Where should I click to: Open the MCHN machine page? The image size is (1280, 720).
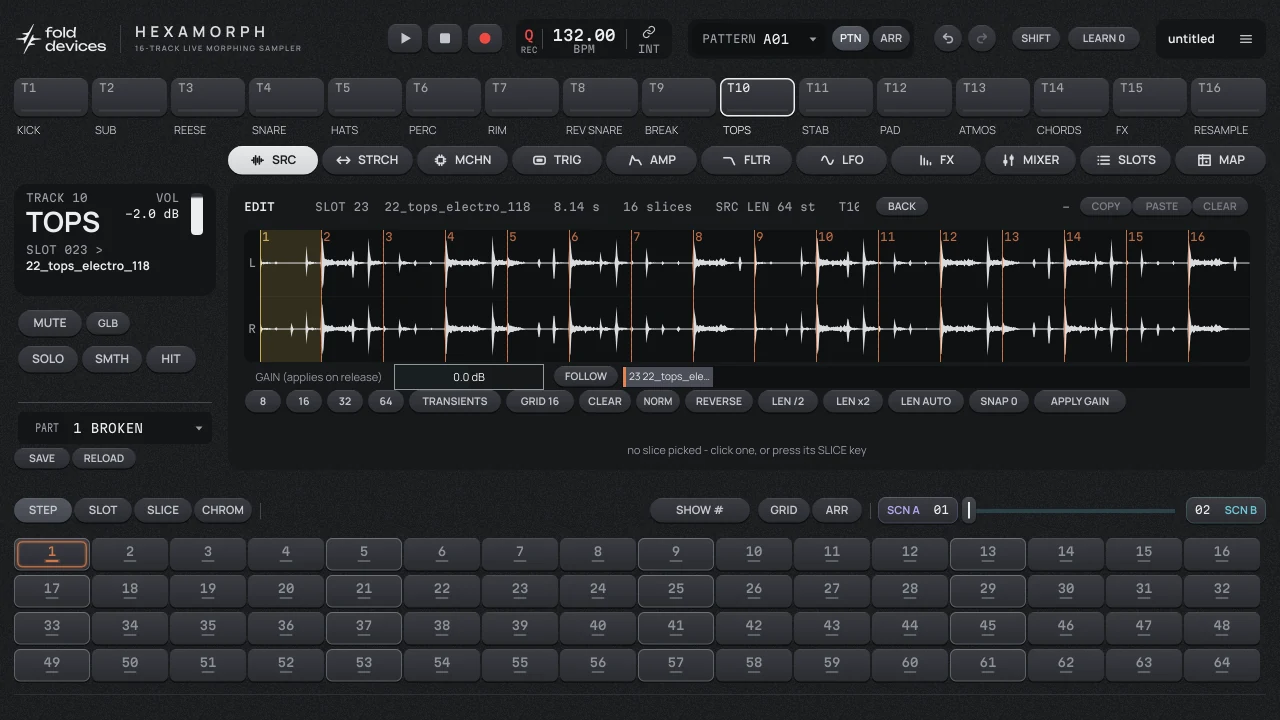coord(462,160)
